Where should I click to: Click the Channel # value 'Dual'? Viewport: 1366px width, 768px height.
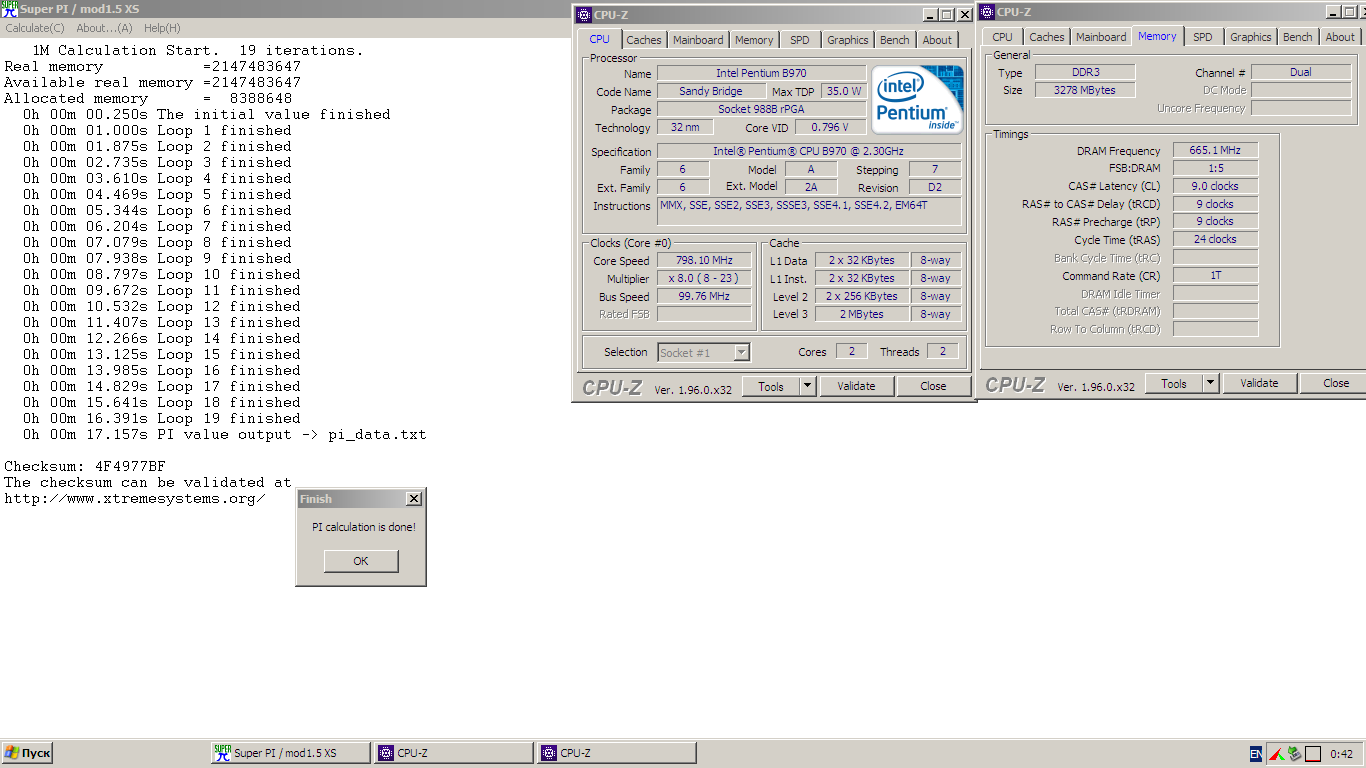click(x=1301, y=72)
